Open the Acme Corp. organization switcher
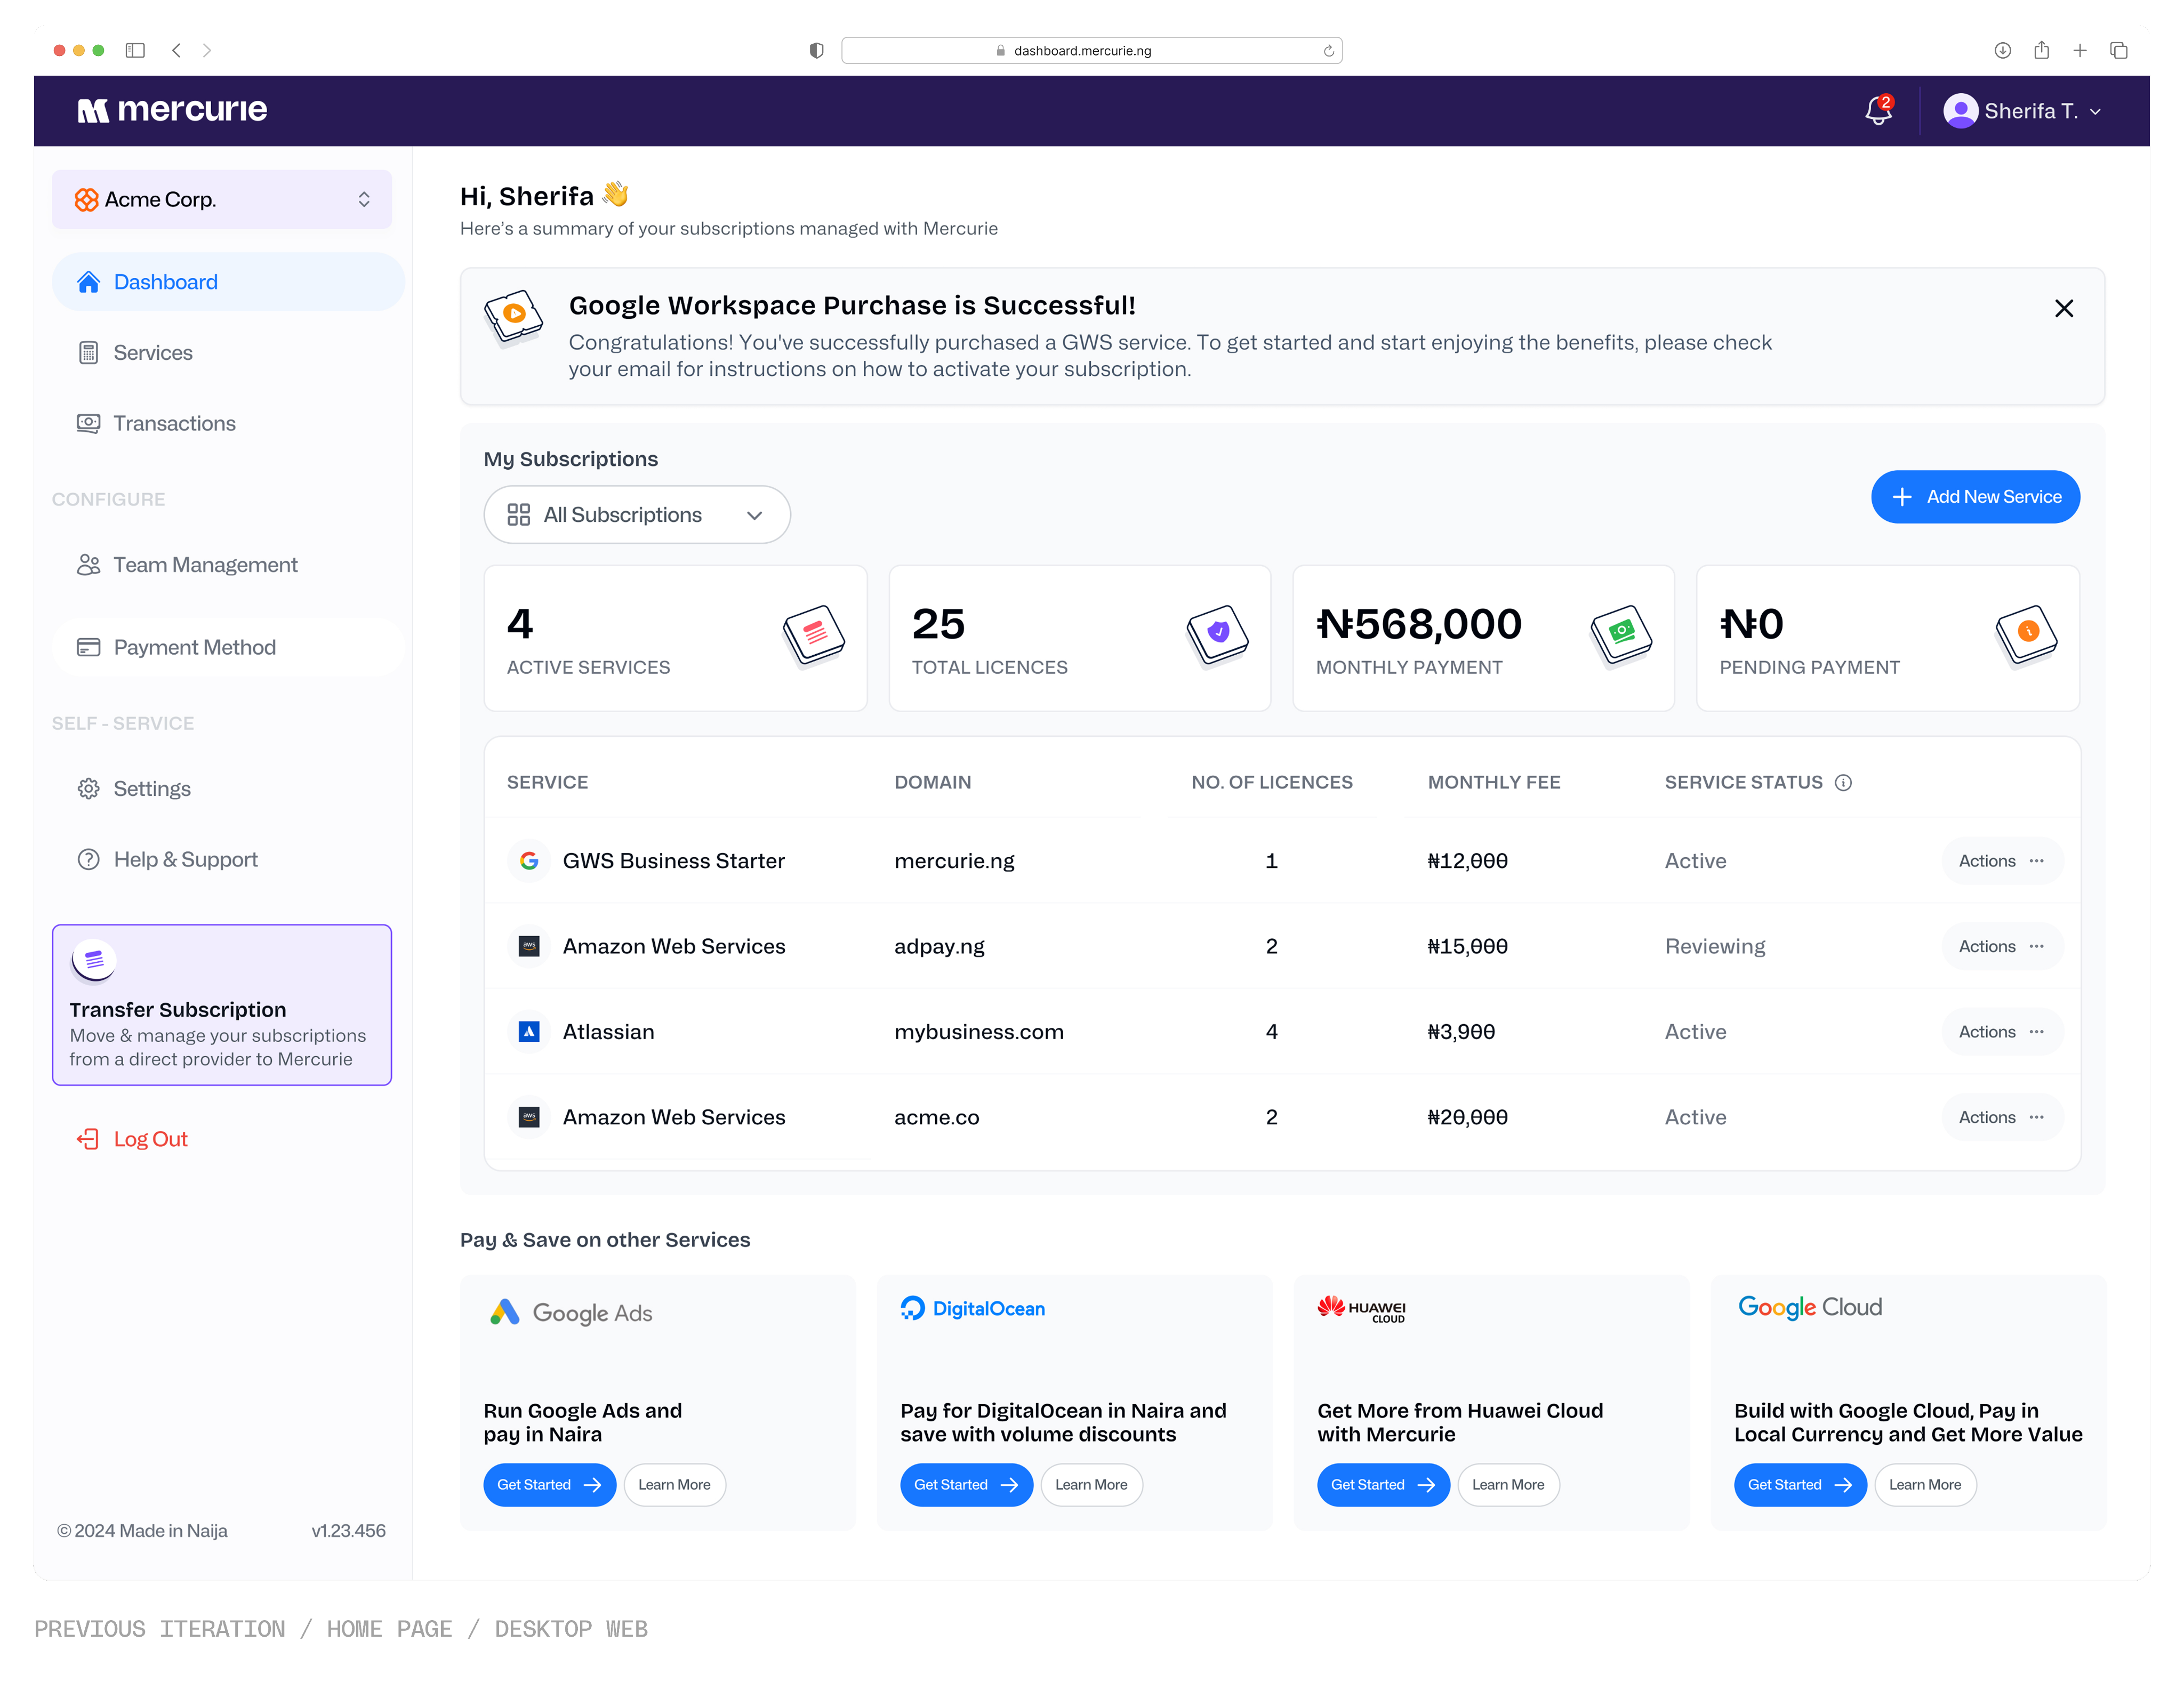Image resolution: width=2184 pixels, height=1706 pixels. click(222, 199)
